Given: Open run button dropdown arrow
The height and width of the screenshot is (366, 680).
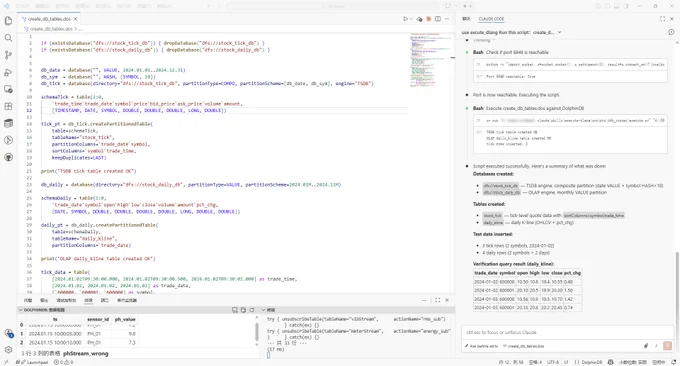Looking at the screenshot, I should [x=411, y=19].
